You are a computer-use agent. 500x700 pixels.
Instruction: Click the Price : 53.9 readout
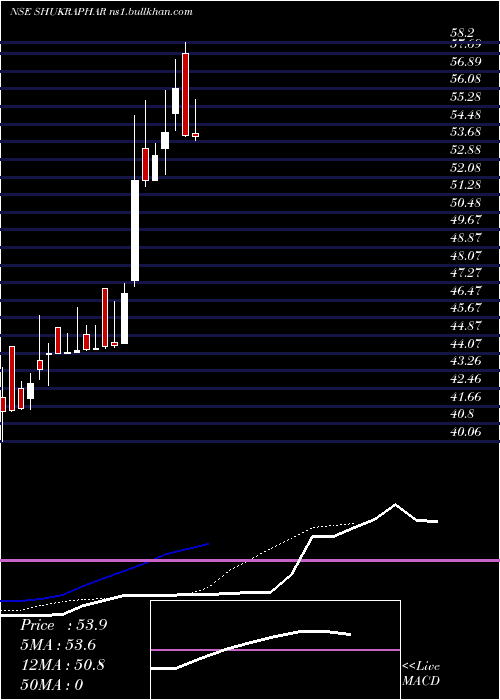pyautogui.click(x=63, y=625)
